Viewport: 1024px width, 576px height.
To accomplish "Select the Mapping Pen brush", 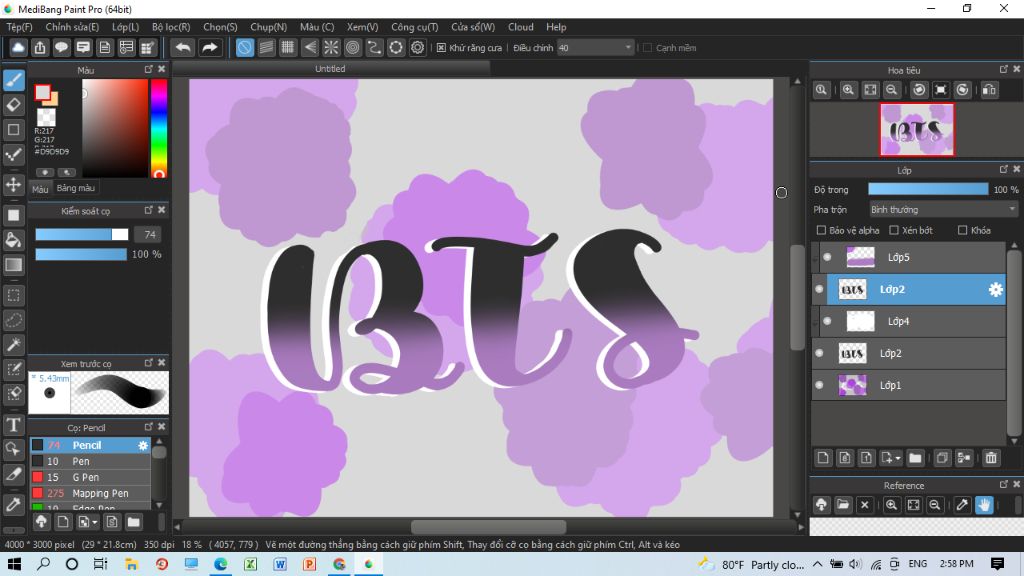I will [90, 494].
